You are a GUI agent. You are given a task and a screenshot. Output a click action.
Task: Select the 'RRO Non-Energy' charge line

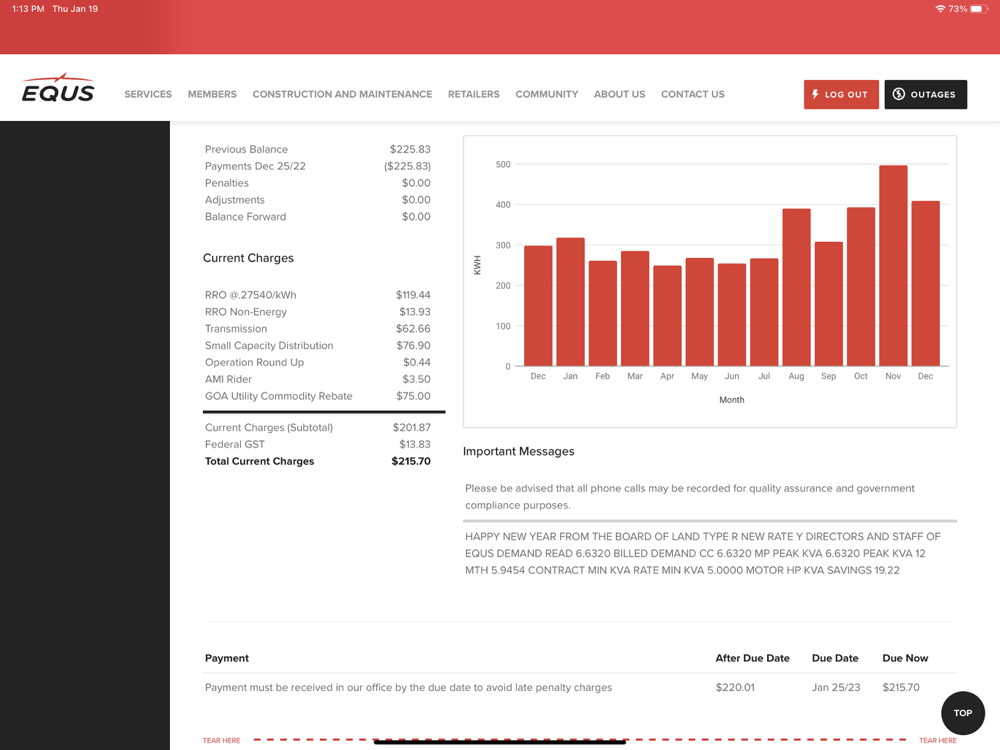click(246, 312)
